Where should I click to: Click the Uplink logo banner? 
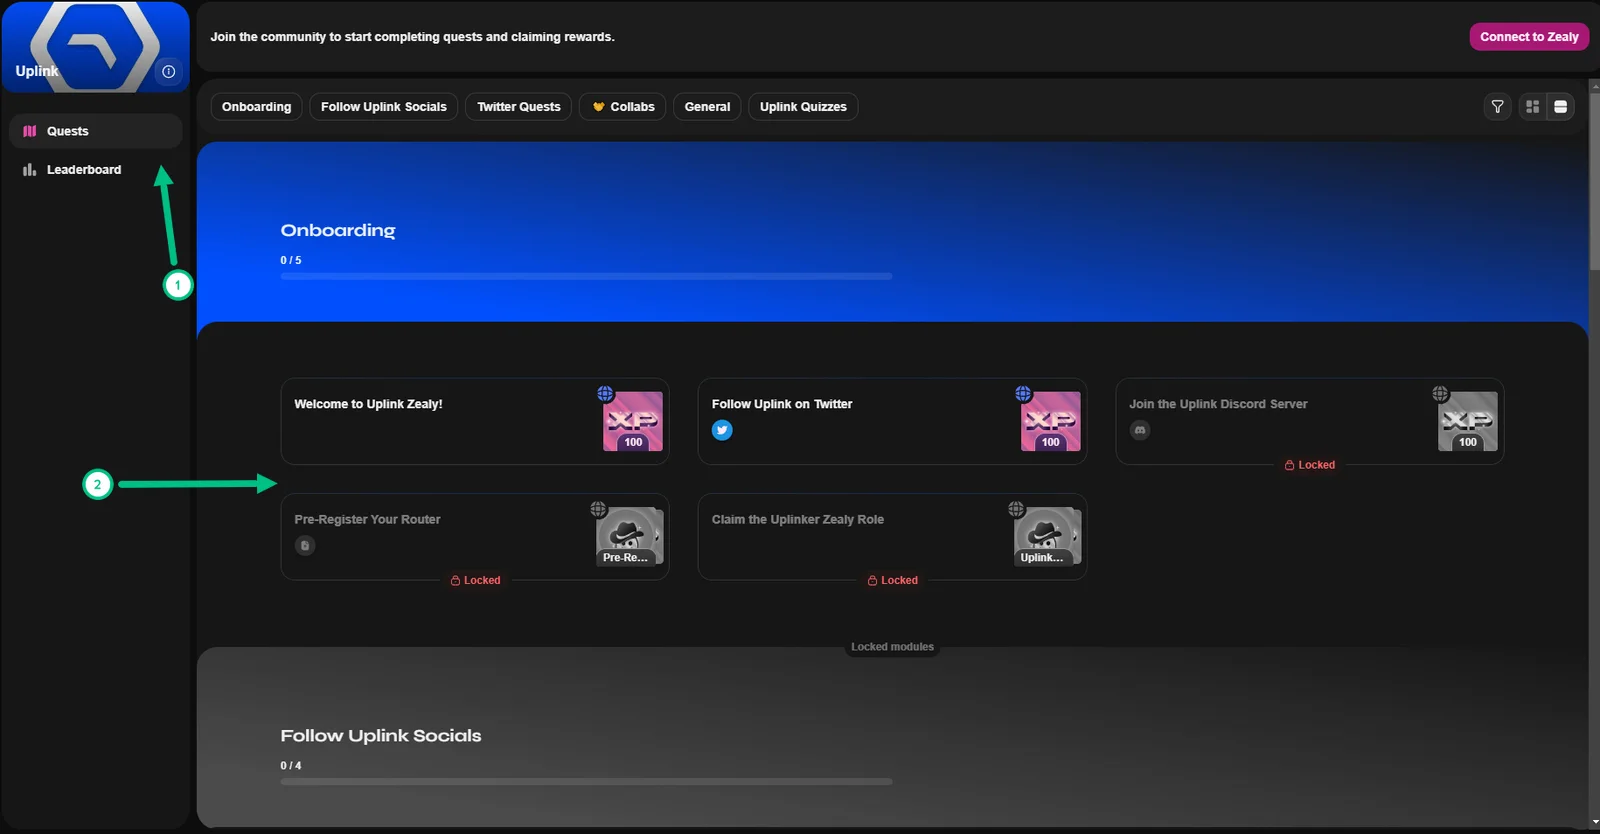[x=96, y=47]
